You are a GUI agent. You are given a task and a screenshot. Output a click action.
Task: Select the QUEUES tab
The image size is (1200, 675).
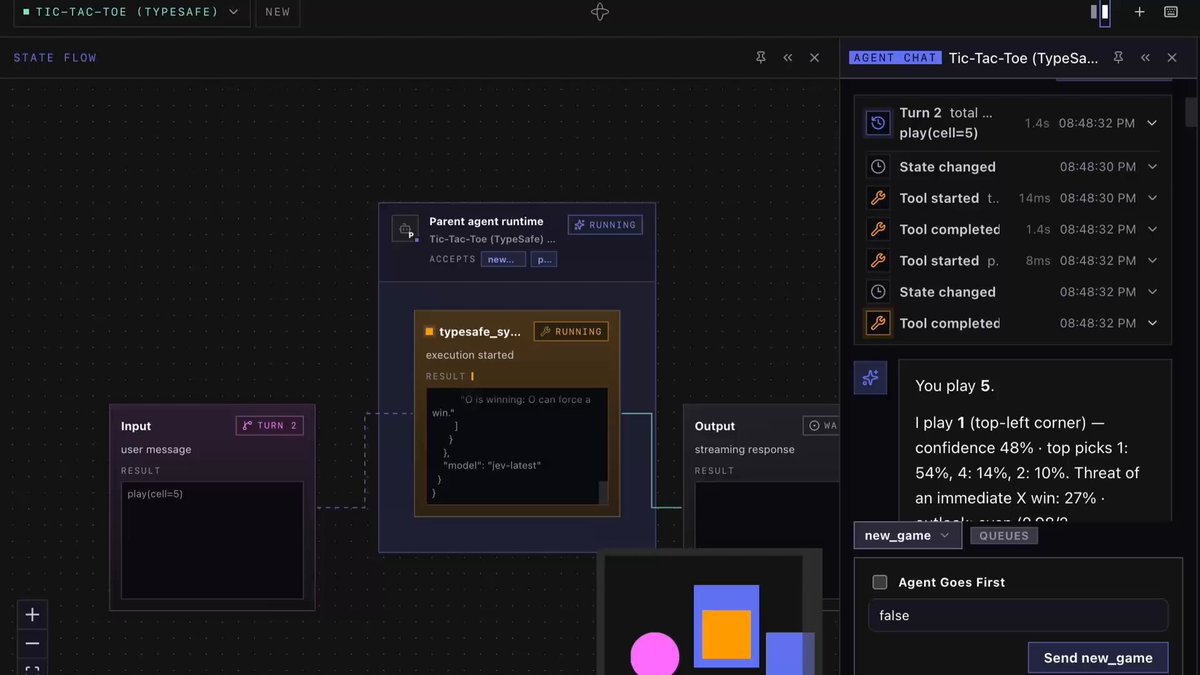[1004, 536]
